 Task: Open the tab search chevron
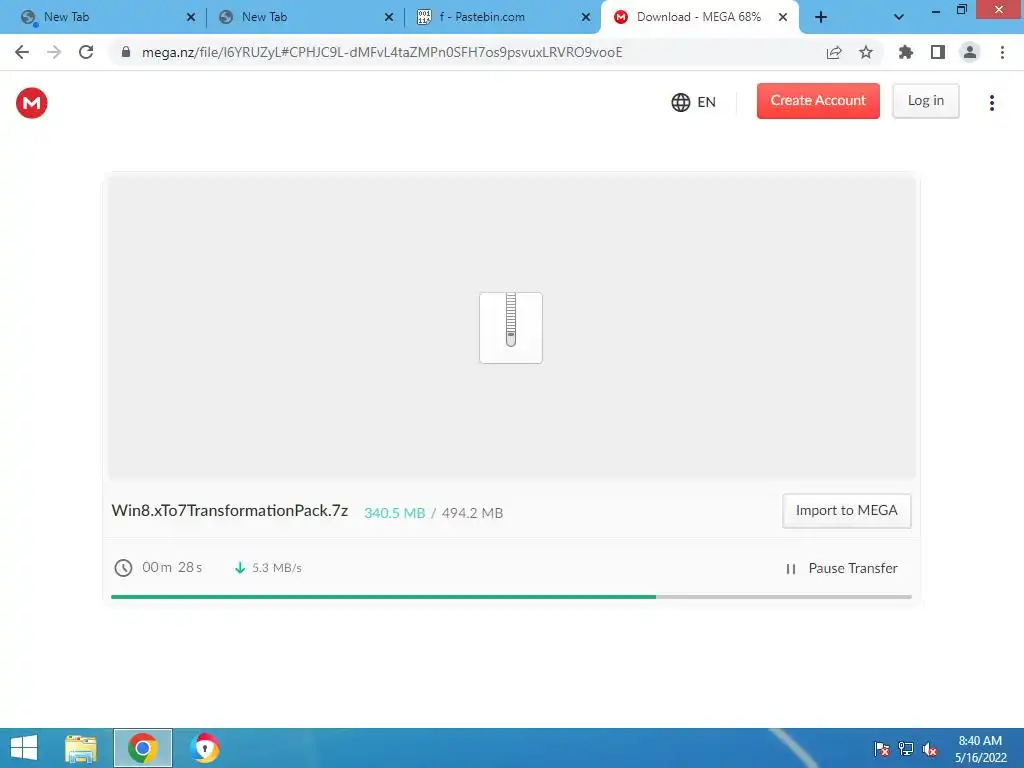tap(899, 18)
